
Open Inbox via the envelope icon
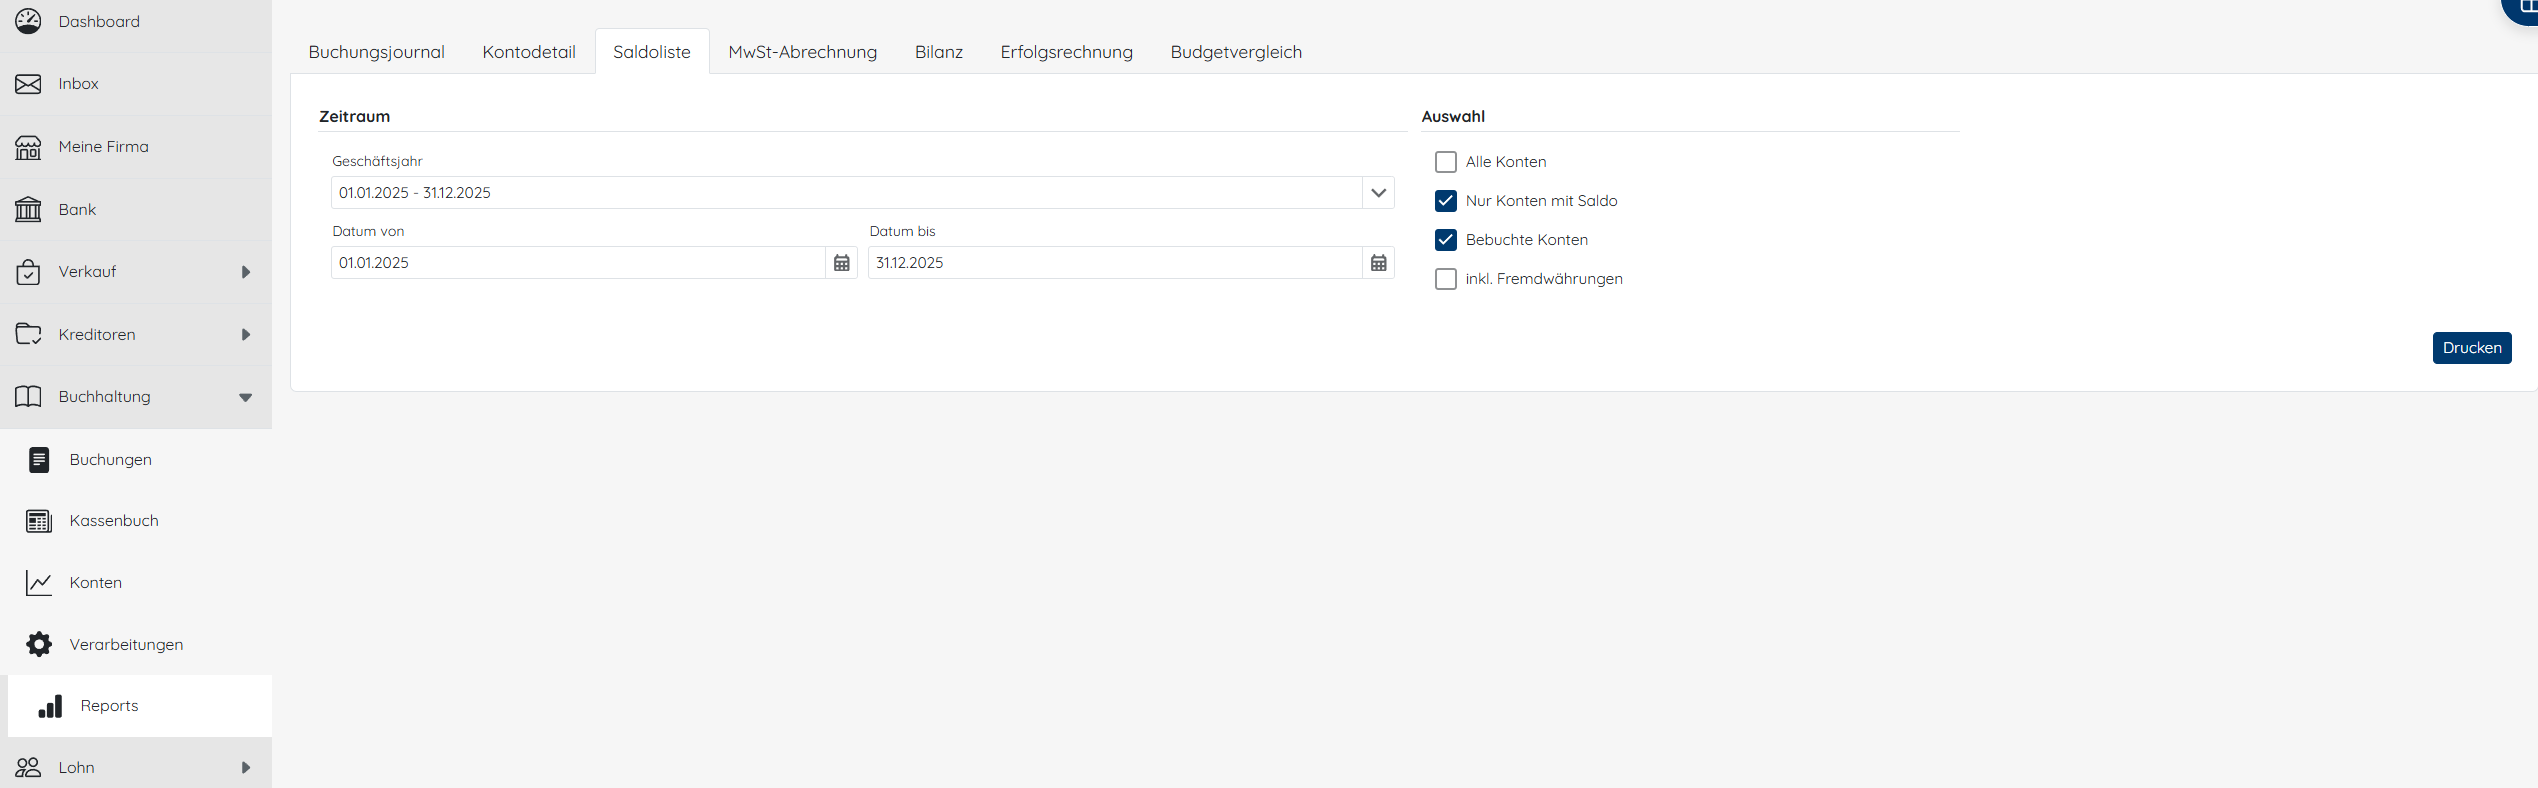(x=28, y=84)
